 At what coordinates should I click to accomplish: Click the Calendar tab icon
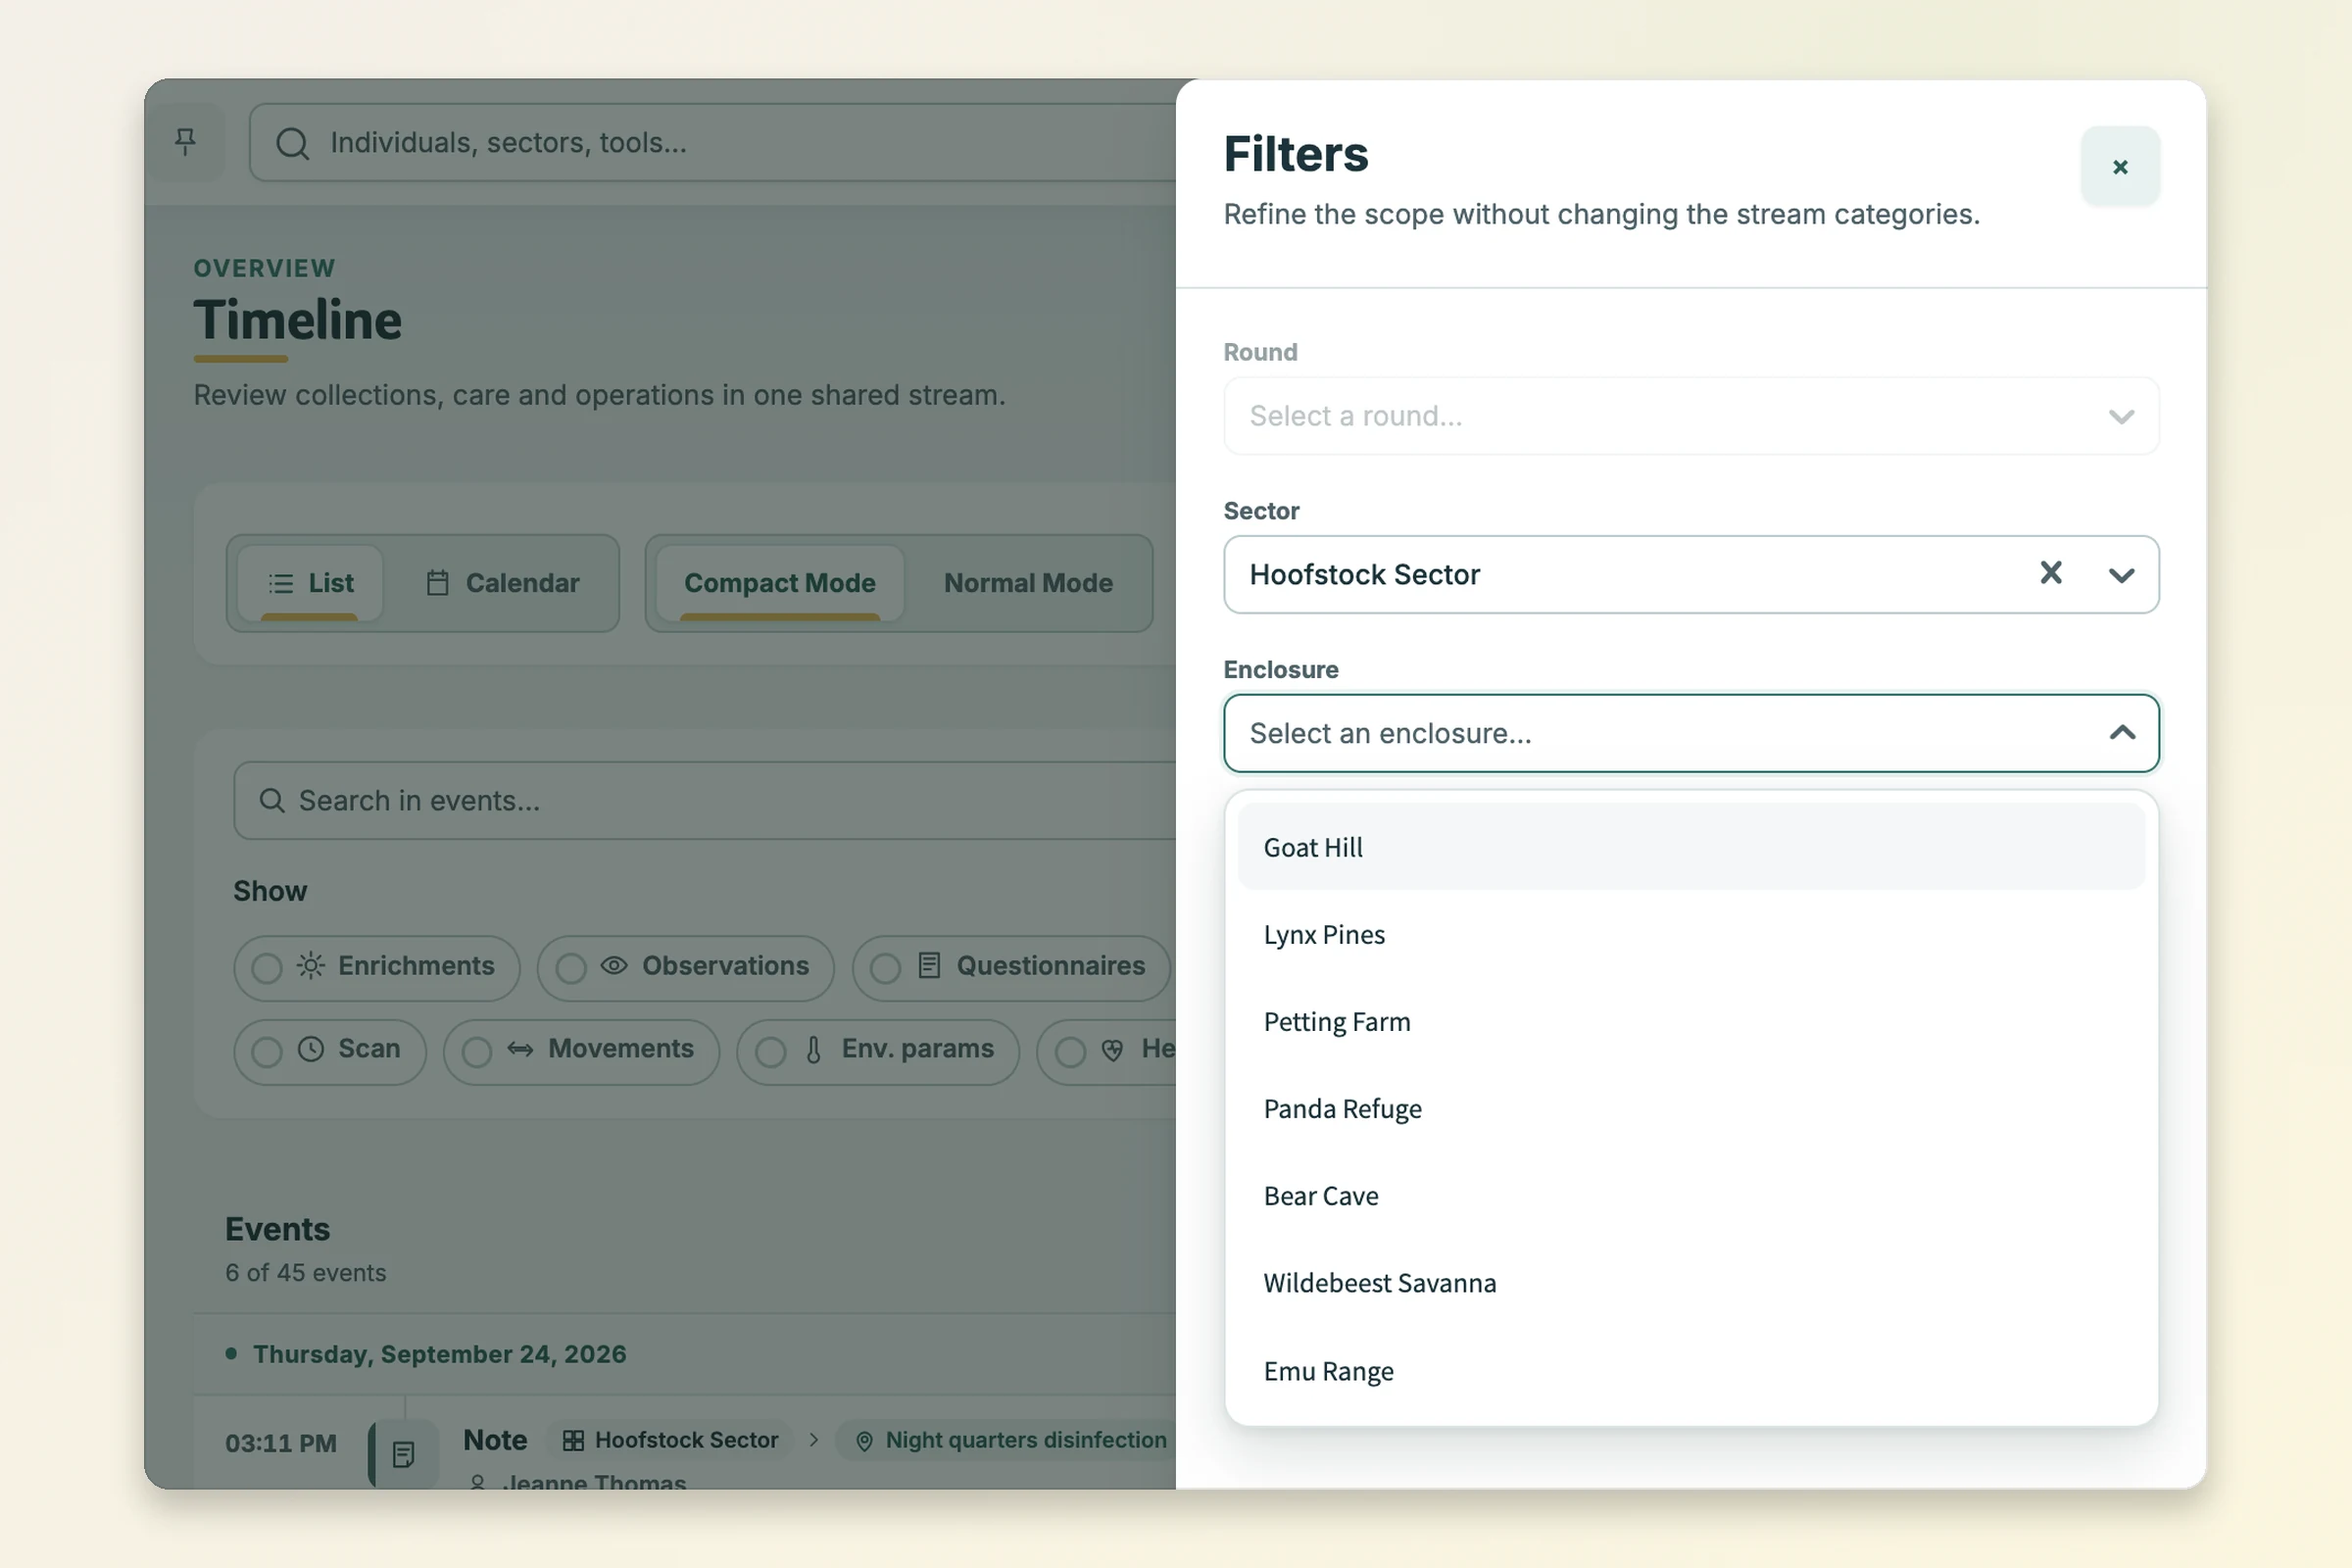coord(437,583)
